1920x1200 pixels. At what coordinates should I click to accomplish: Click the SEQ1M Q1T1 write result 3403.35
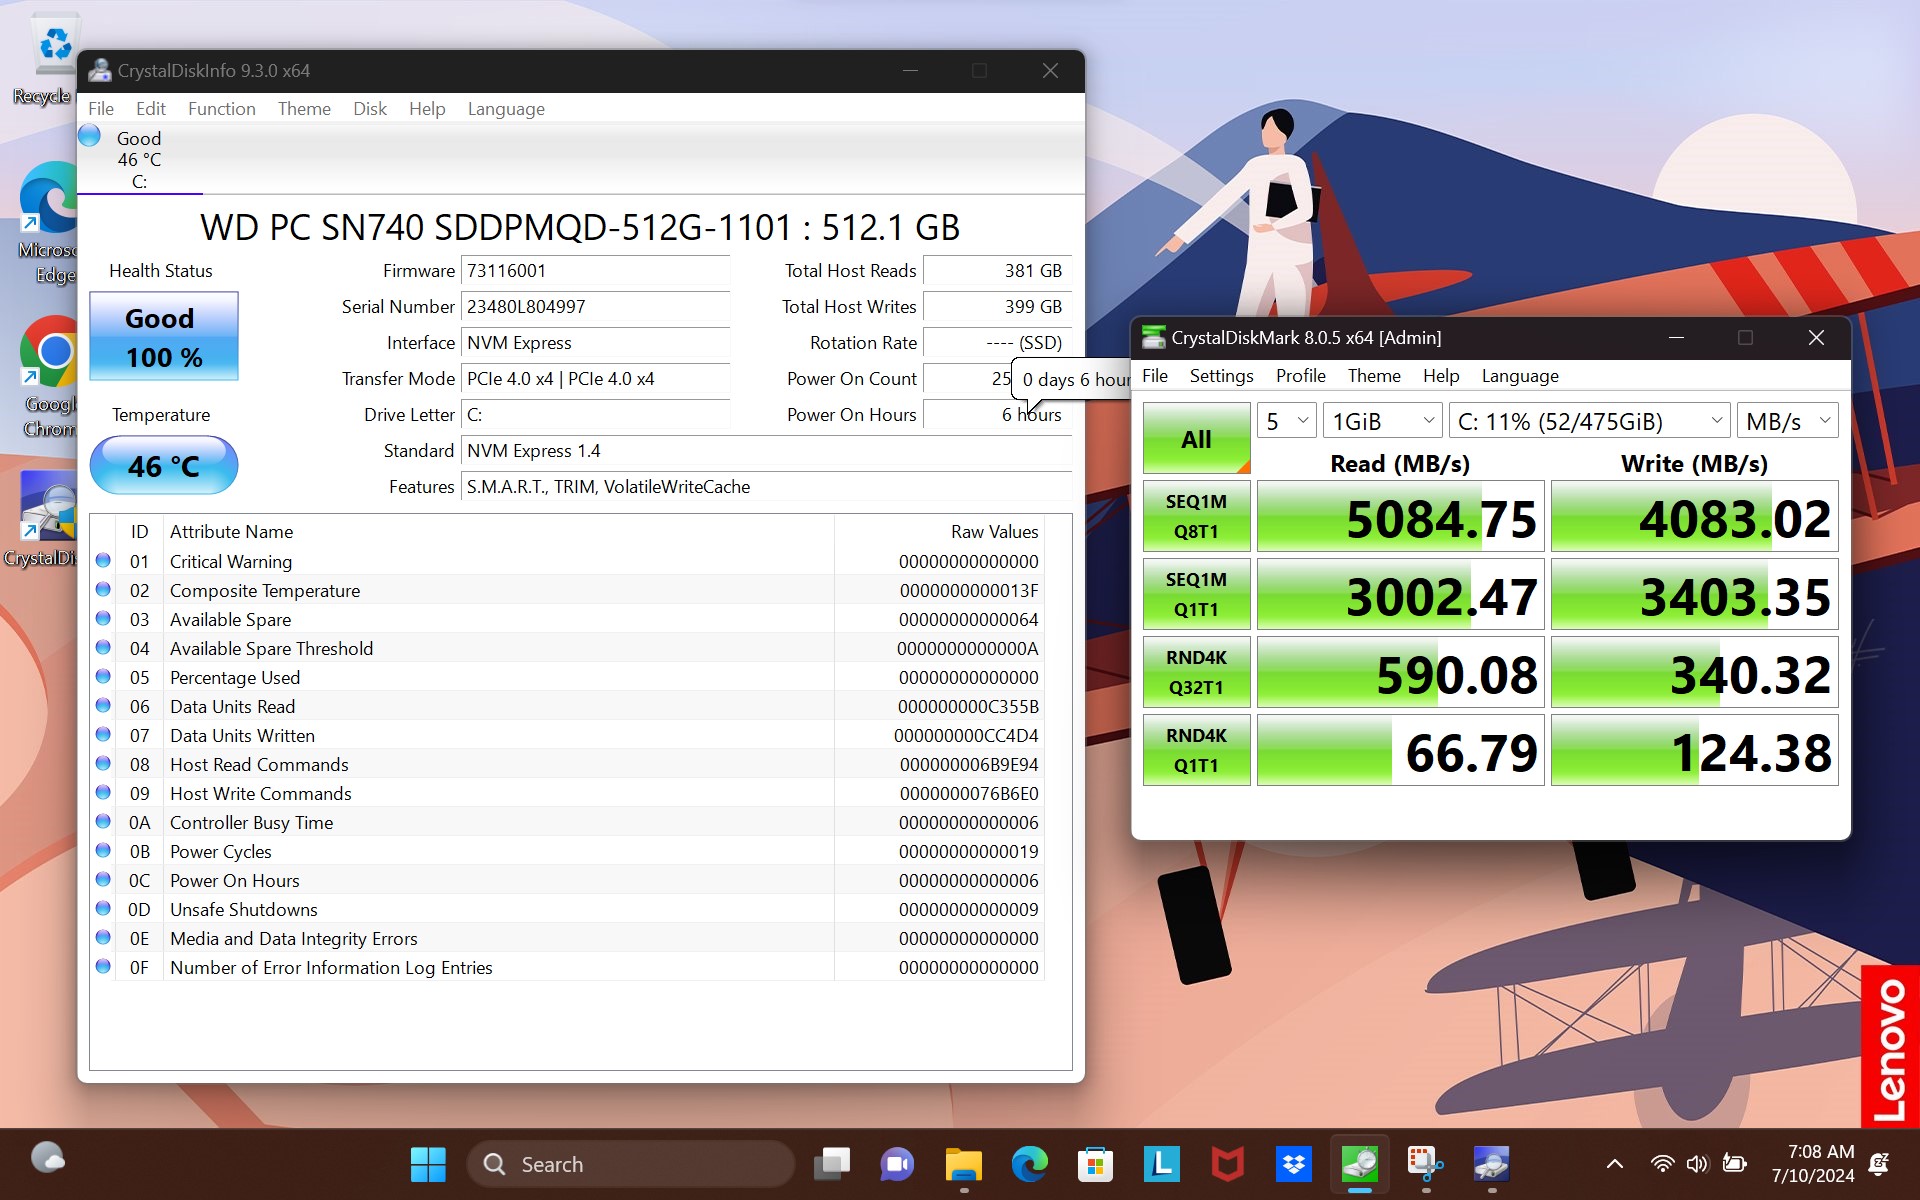pyautogui.click(x=1694, y=594)
